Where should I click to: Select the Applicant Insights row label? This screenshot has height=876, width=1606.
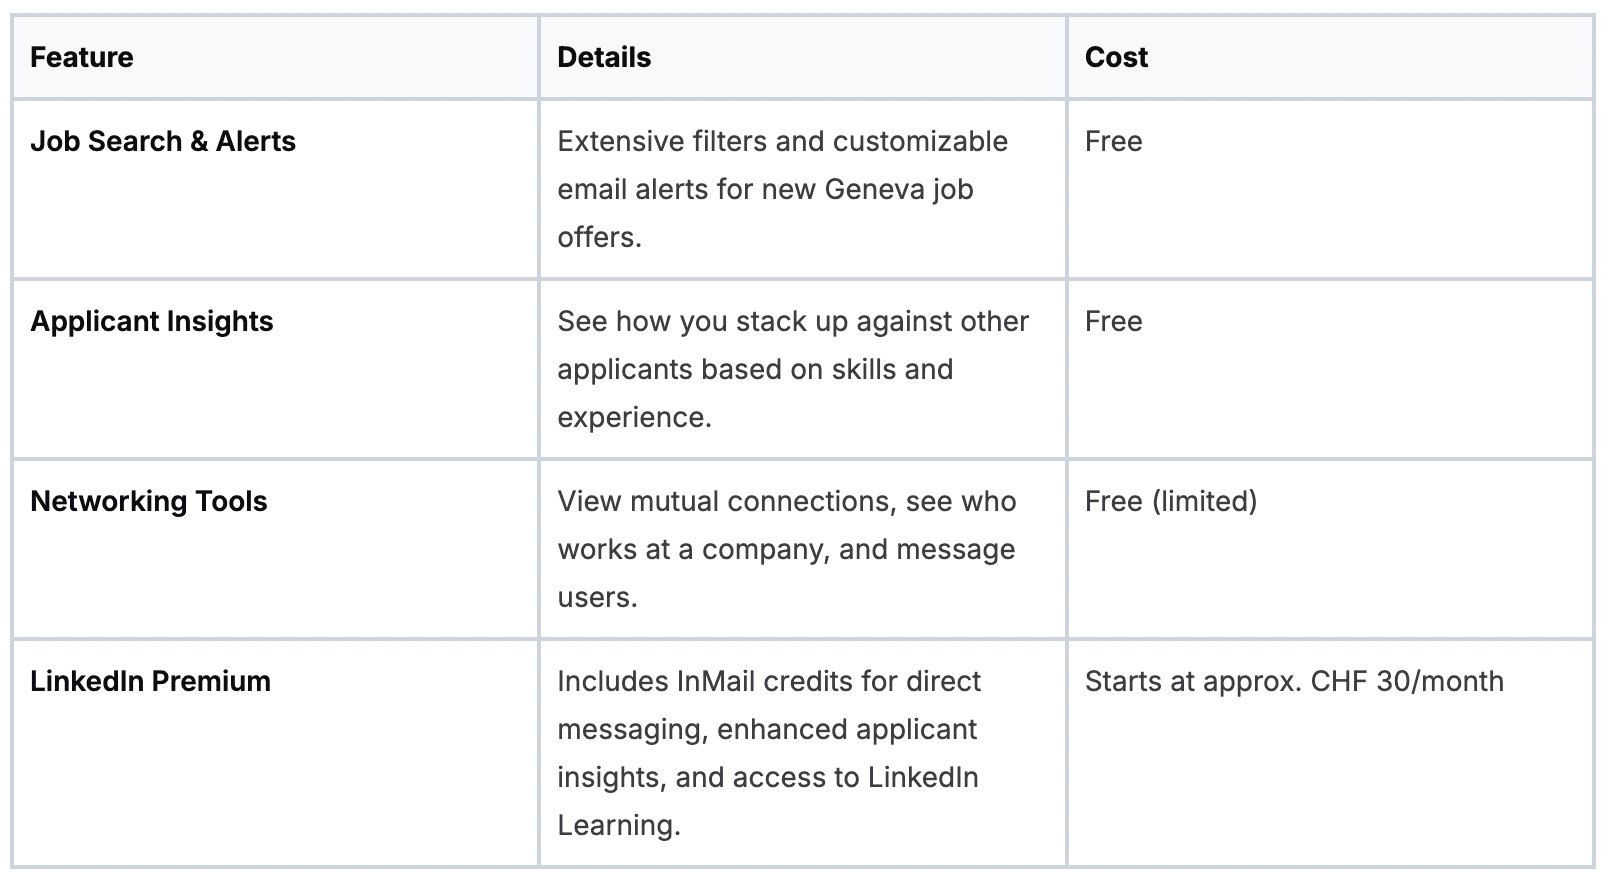(152, 321)
